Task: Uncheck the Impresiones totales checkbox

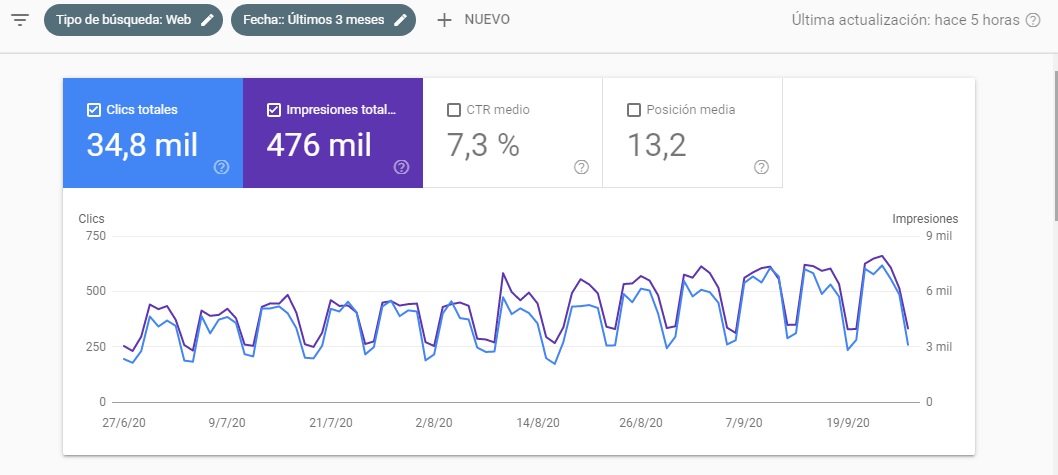Action: pyautogui.click(x=273, y=109)
